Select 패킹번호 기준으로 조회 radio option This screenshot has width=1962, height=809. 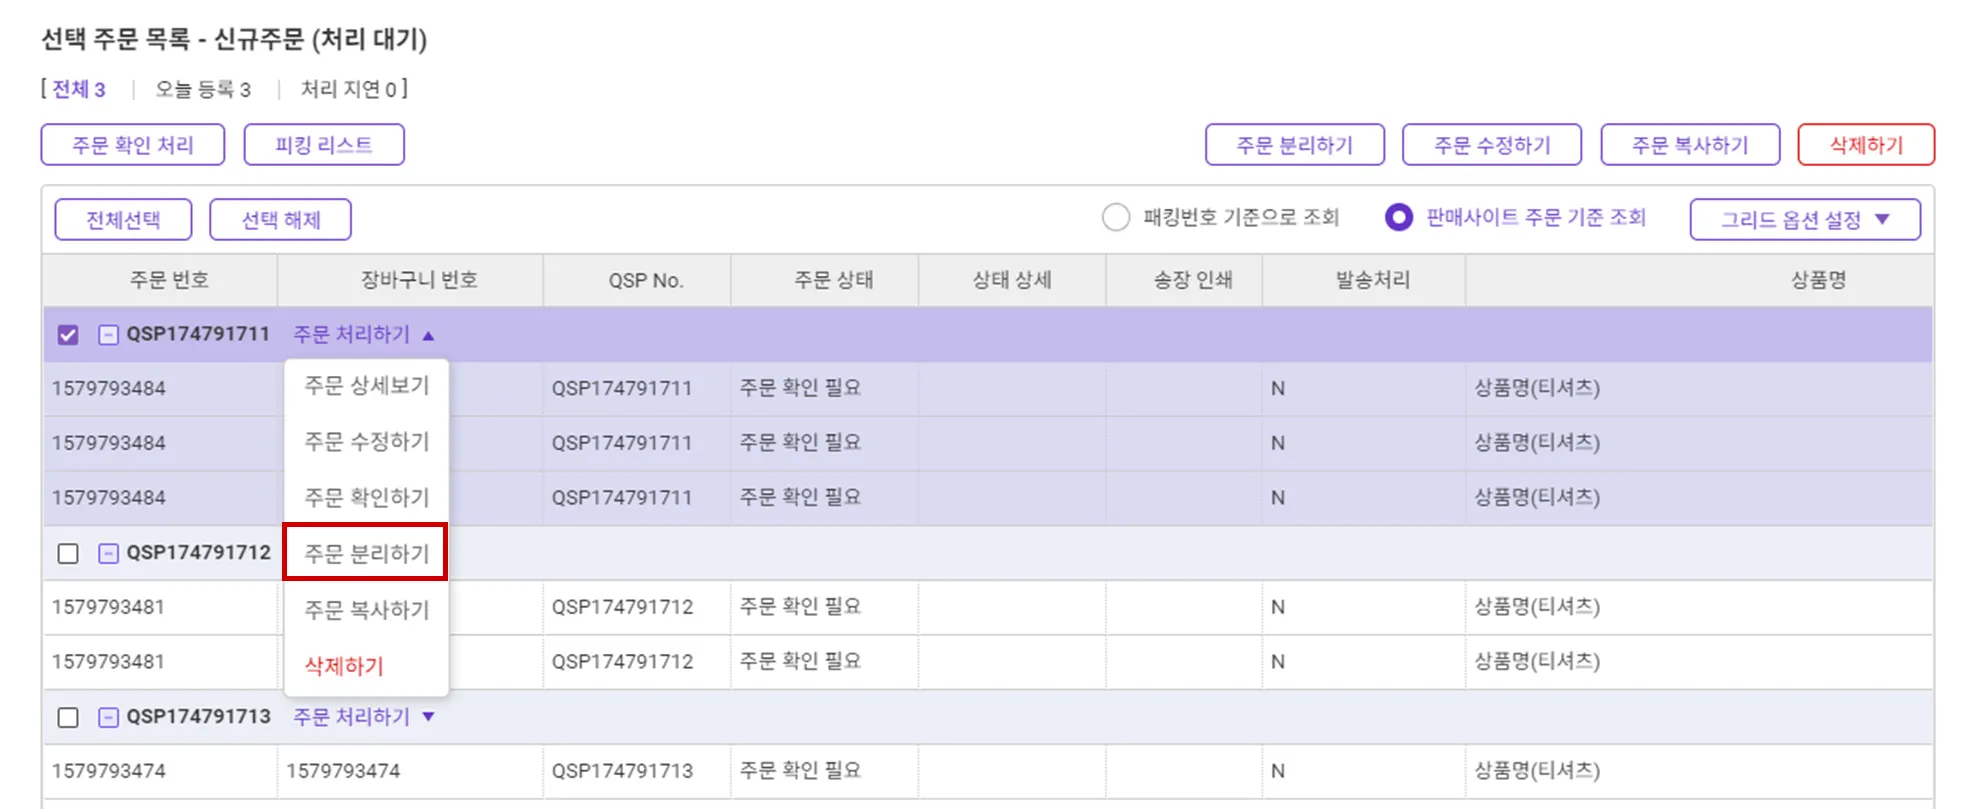pyautogui.click(x=1116, y=217)
